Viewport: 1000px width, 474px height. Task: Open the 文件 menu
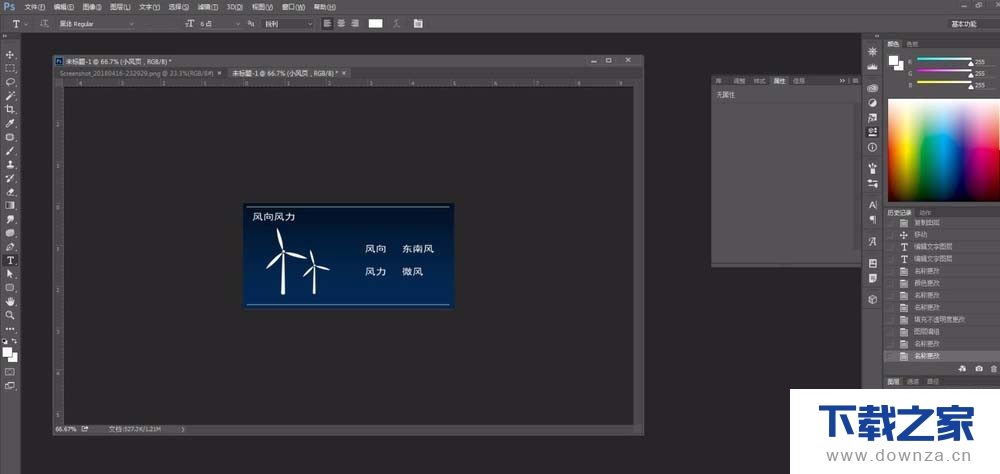[34, 7]
